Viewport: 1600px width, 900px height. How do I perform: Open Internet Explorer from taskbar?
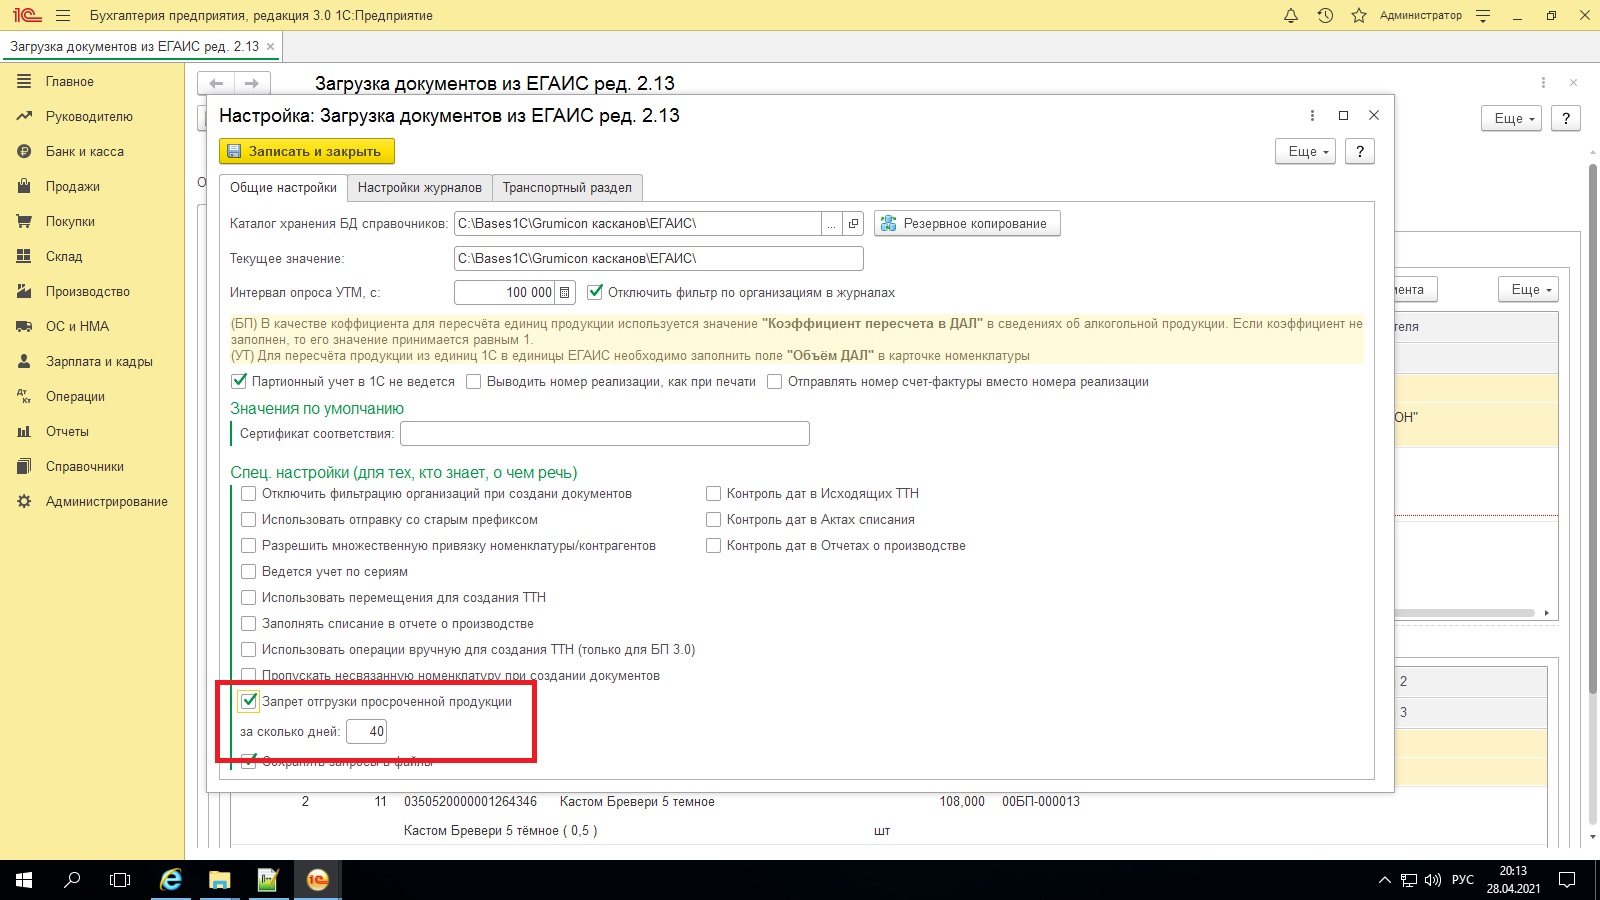point(172,880)
